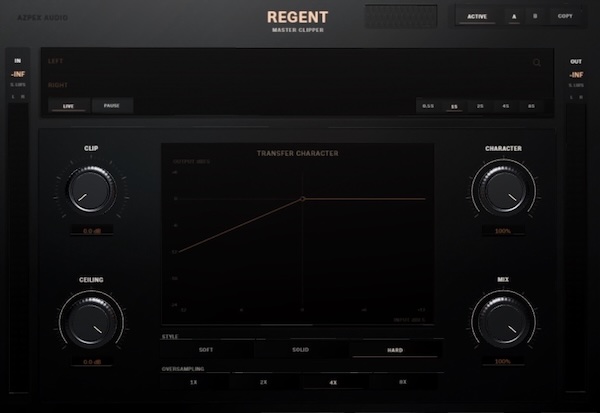600x413 pixels.
Task: Click the COPY button
Action: click(565, 16)
